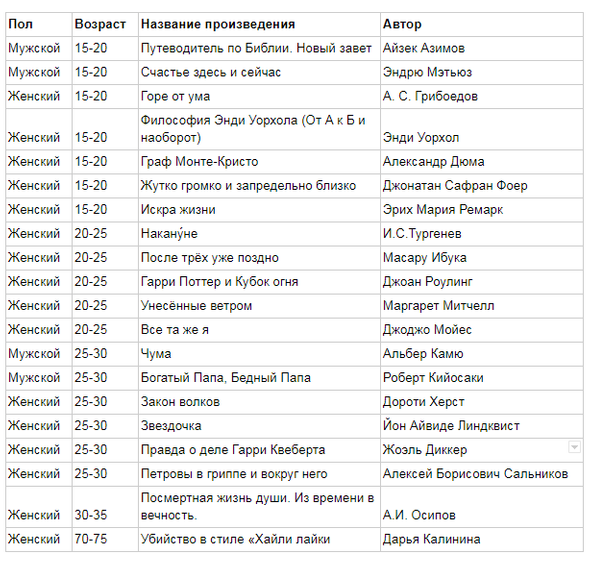Select the Возраст header cell
The image size is (590, 561).
pyautogui.click(x=105, y=24)
